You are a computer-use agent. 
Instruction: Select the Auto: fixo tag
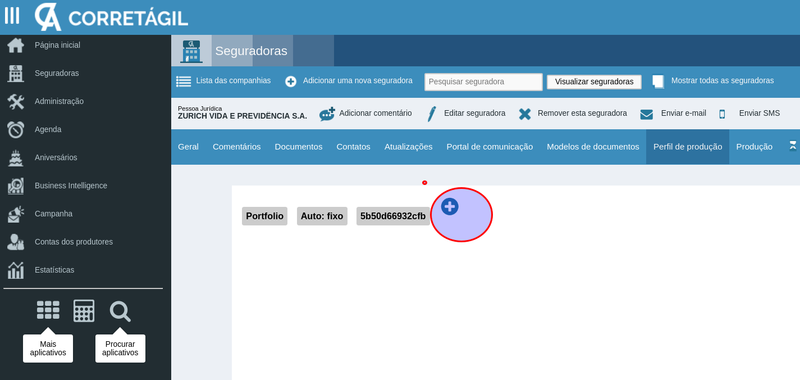(x=322, y=216)
